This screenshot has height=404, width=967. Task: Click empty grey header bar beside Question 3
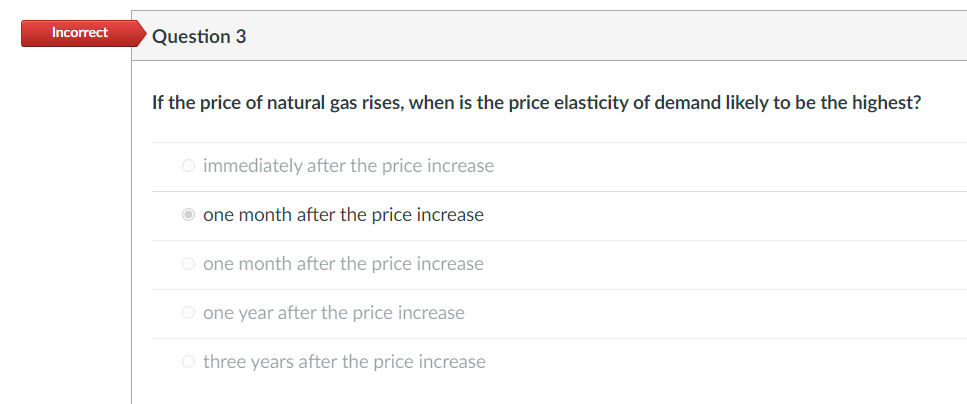click(604, 36)
